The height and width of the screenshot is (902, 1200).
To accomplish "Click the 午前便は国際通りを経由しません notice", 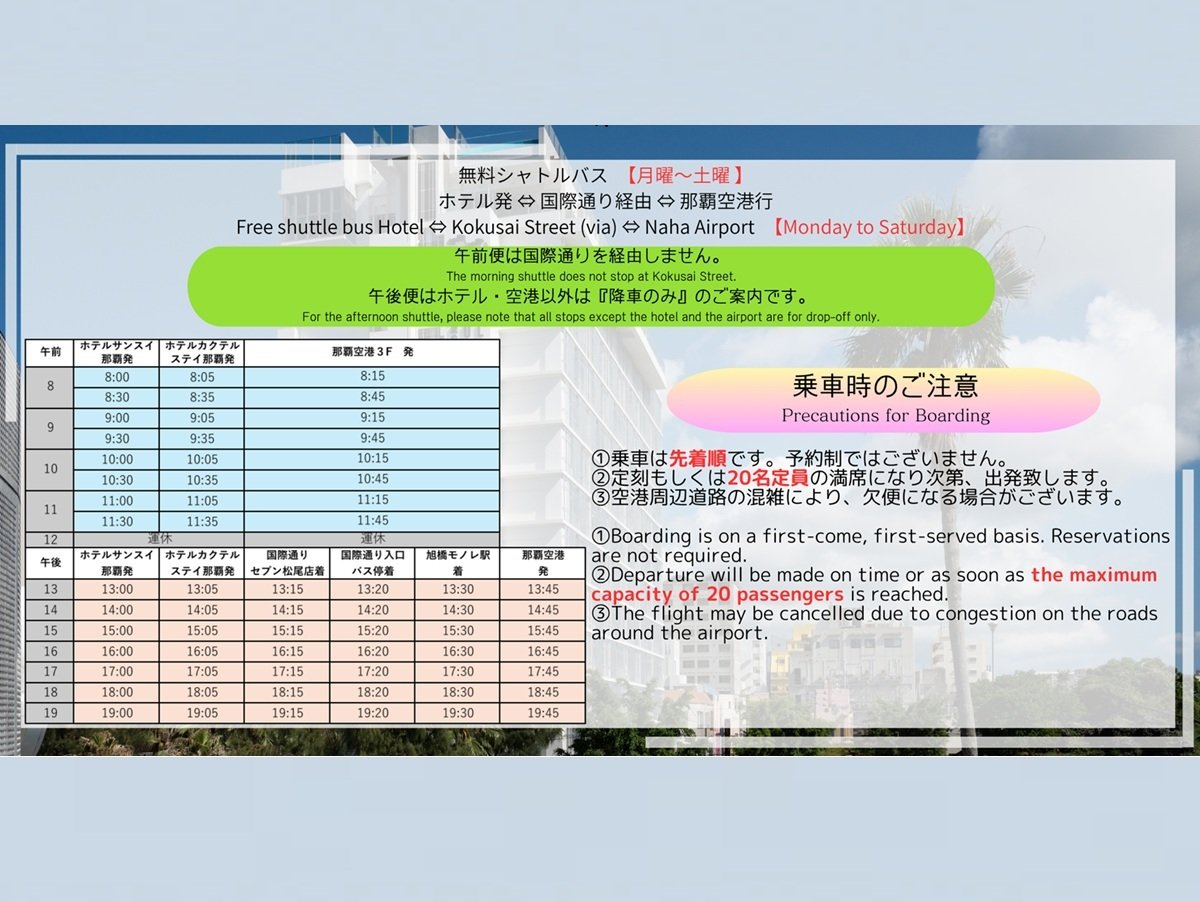I will pos(590,256).
